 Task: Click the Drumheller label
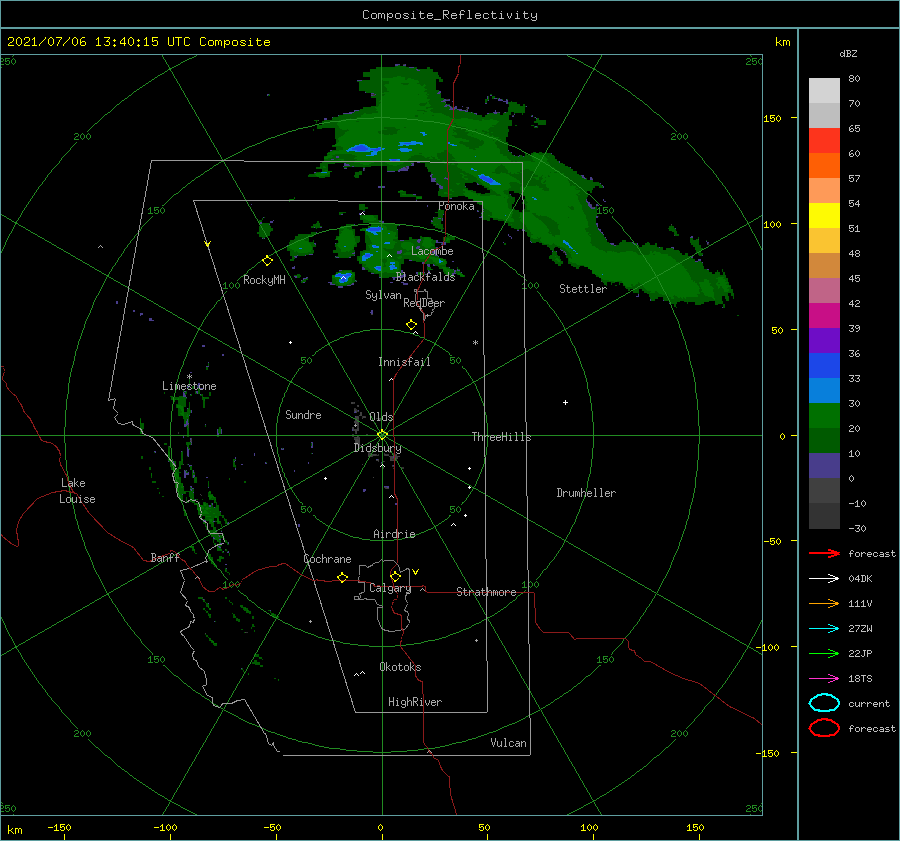click(x=586, y=493)
